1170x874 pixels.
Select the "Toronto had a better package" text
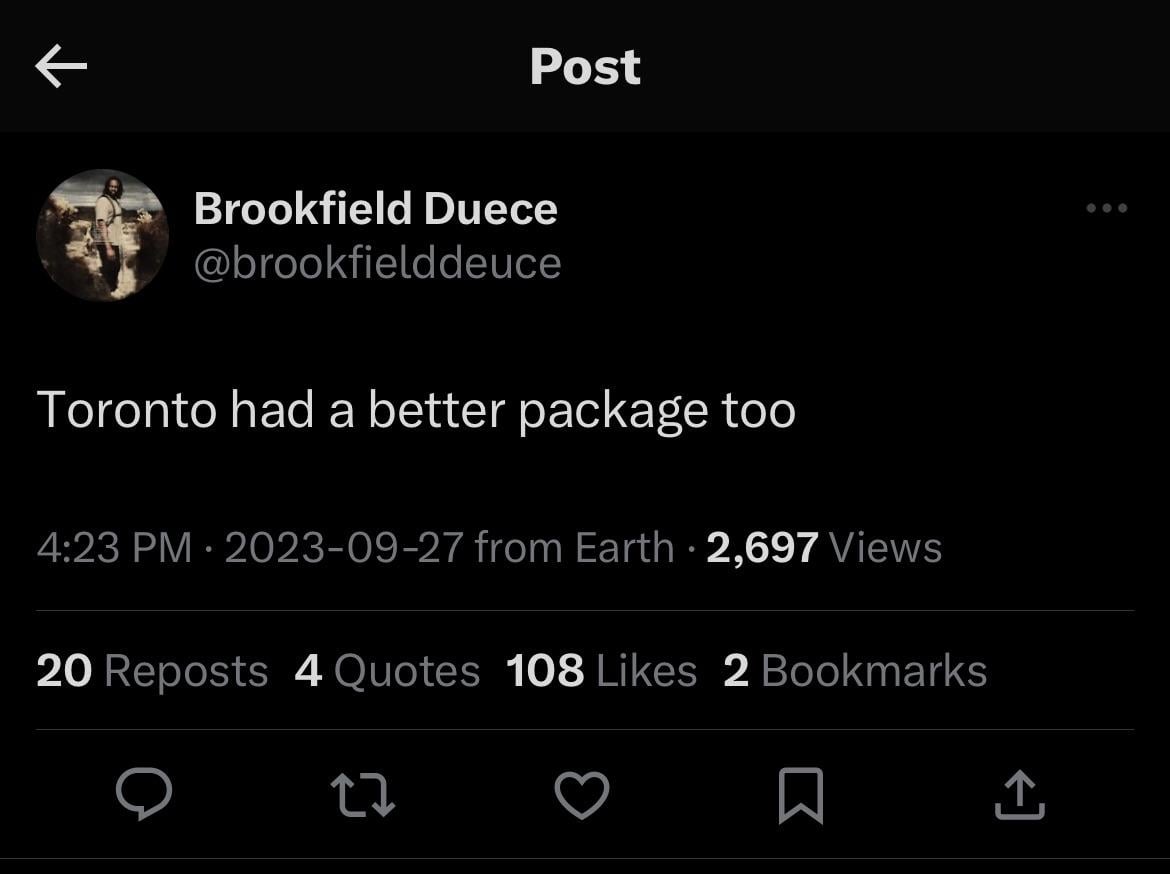(x=416, y=410)
